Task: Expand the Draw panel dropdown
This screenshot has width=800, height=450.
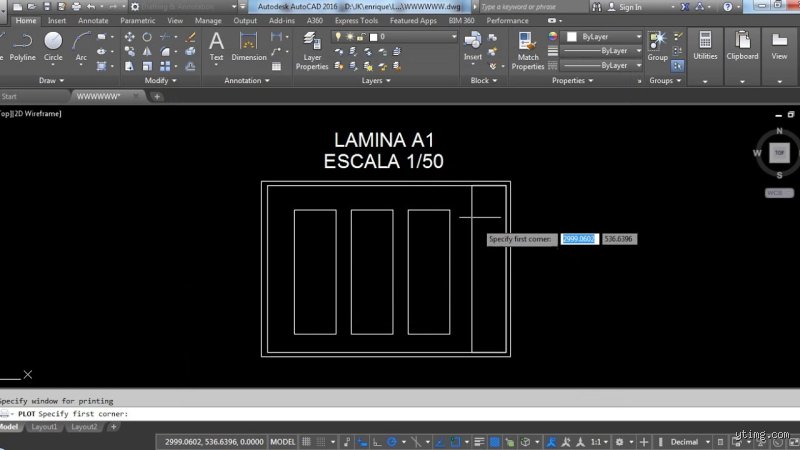Action: point(52,81)
